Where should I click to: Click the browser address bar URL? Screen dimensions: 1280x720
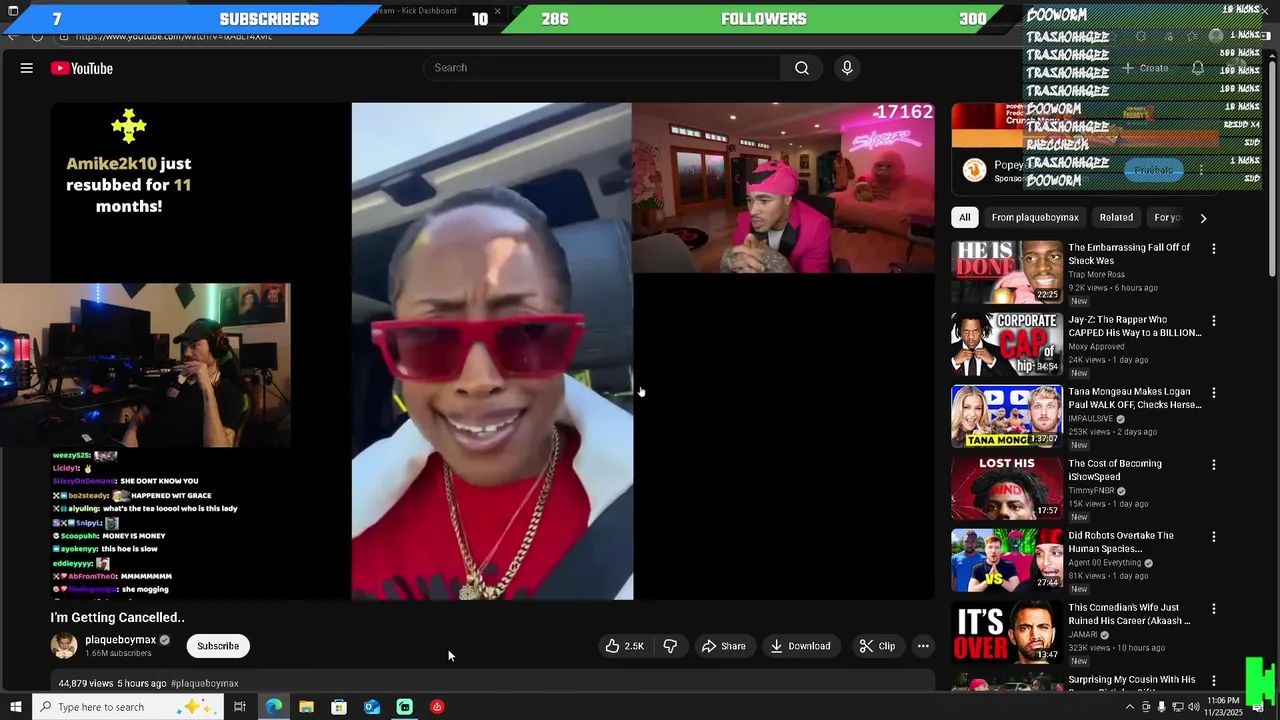click(173, 37)
